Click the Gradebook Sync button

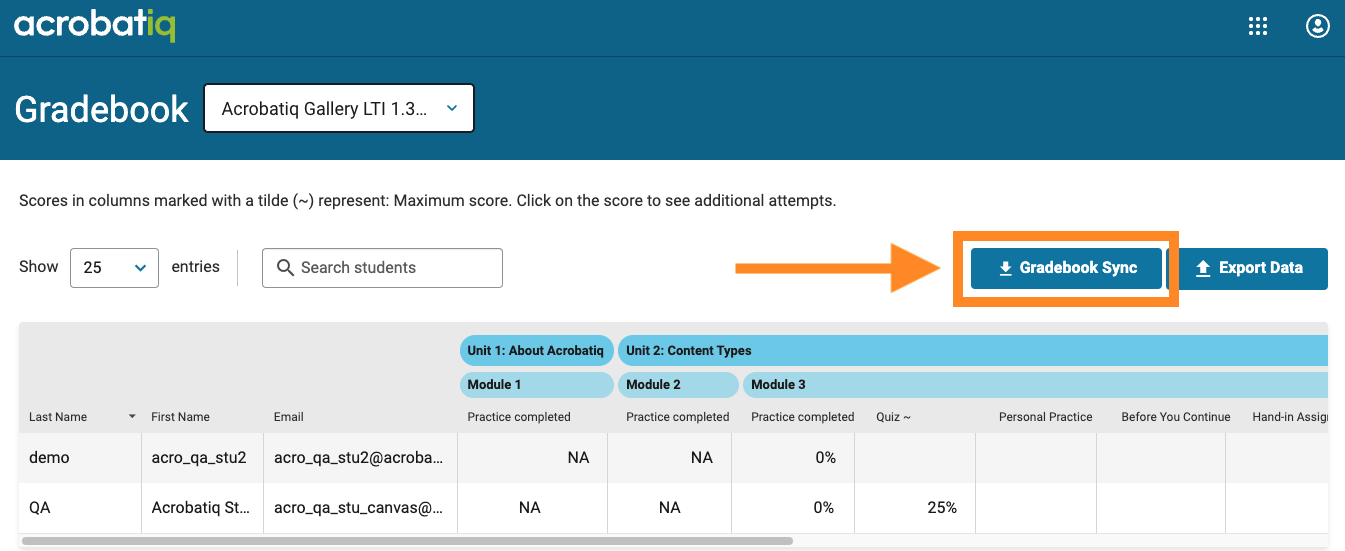[1066, 268]
